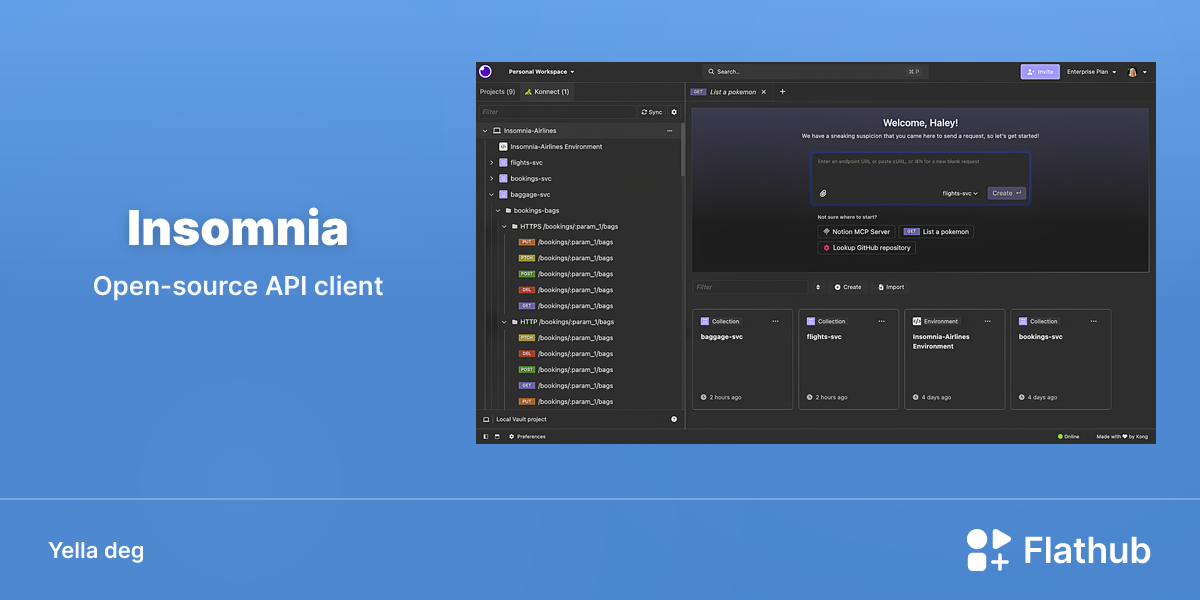The image size is (1200, 600).
Task: Expand the bookings-svc tree item
Action: click(x=491, y=178)
